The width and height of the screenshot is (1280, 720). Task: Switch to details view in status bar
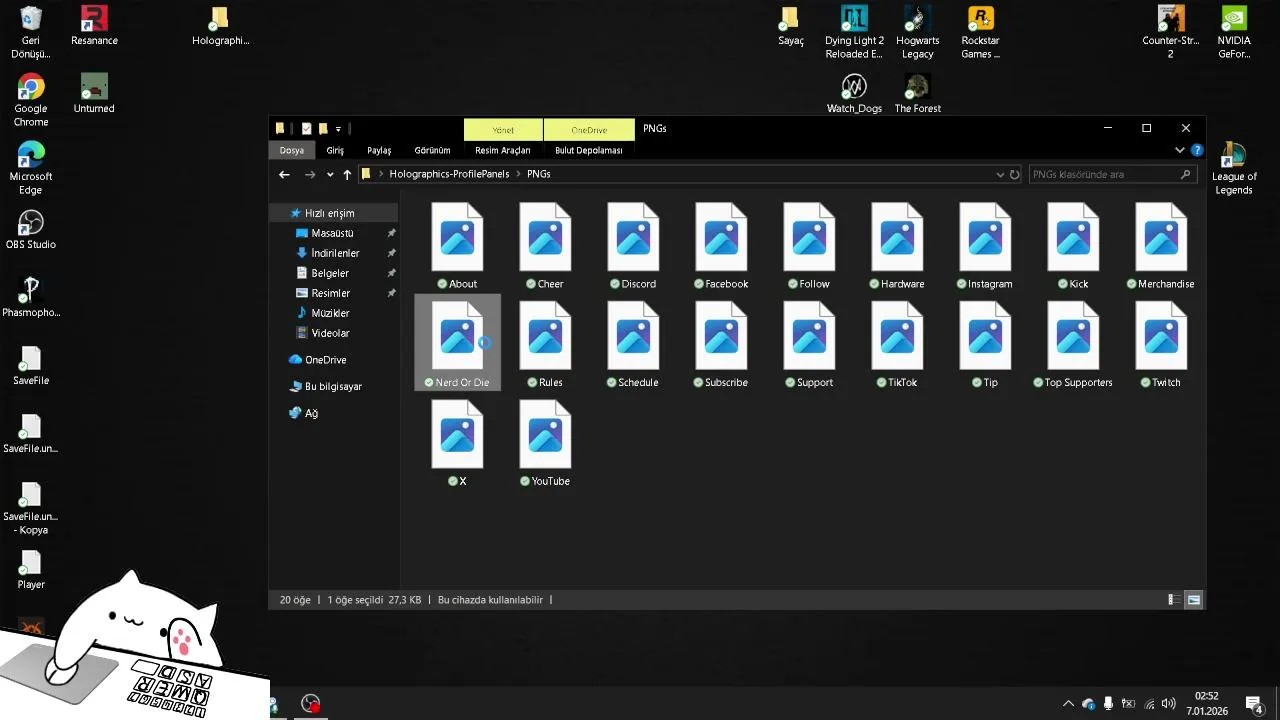1174,600
